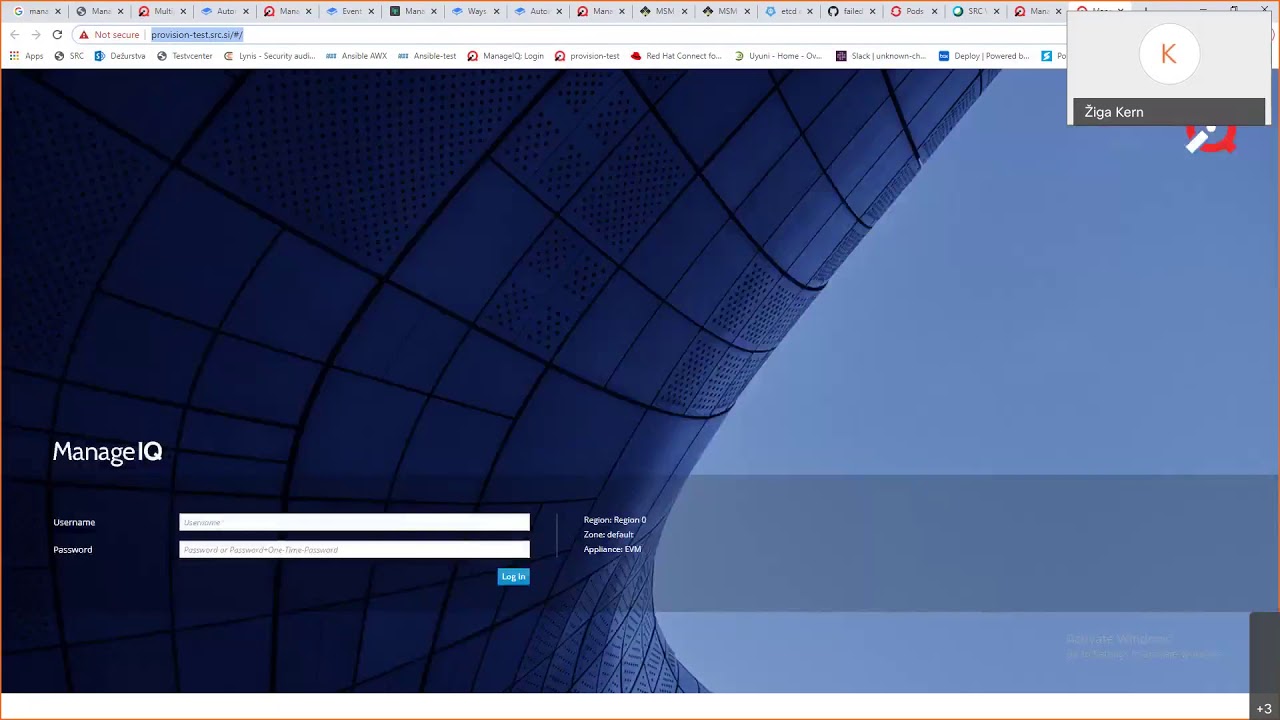This screenshot has width=1280, height=720.
Task: Click the Log In button
Action: tap(513, 576)
